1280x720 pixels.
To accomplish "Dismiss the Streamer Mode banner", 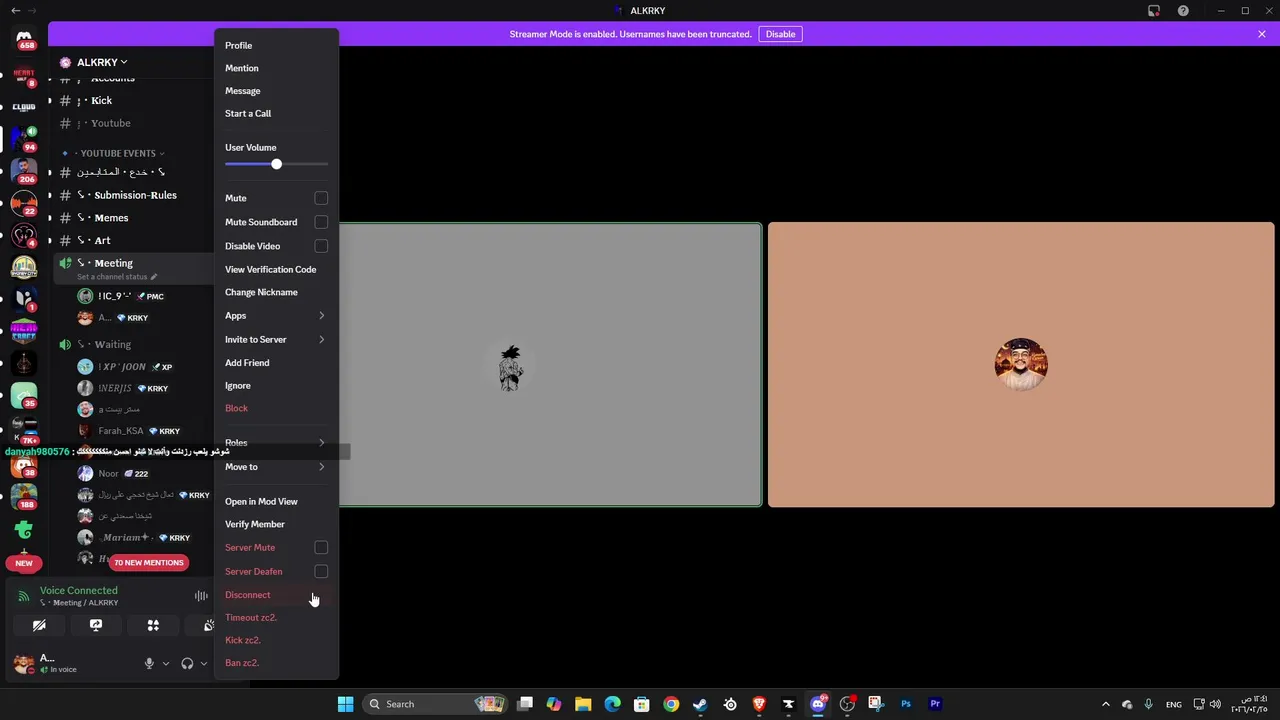I will point(1262,34).
